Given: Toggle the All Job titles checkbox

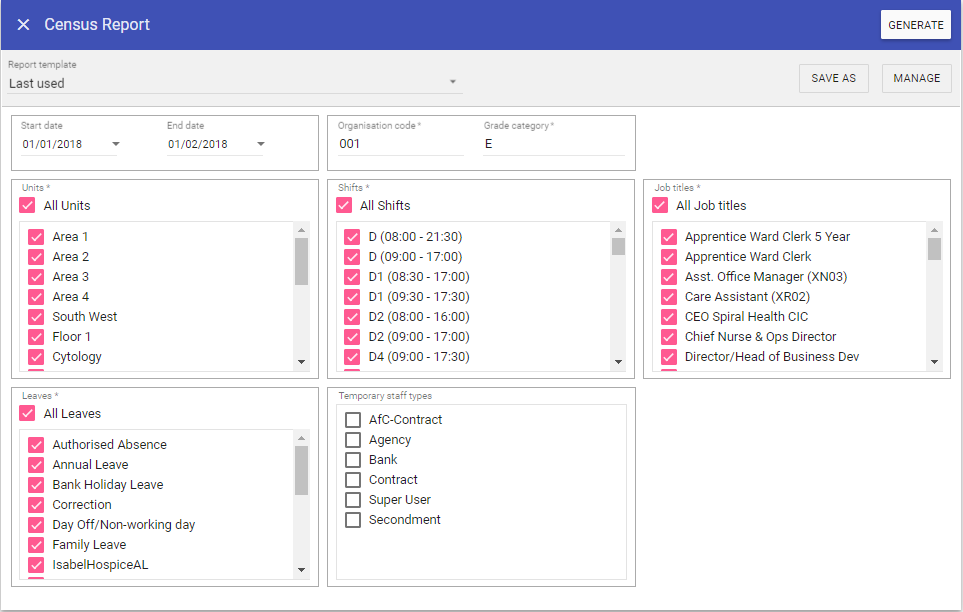Looking at the screenshot, I should tap(660, 206).
